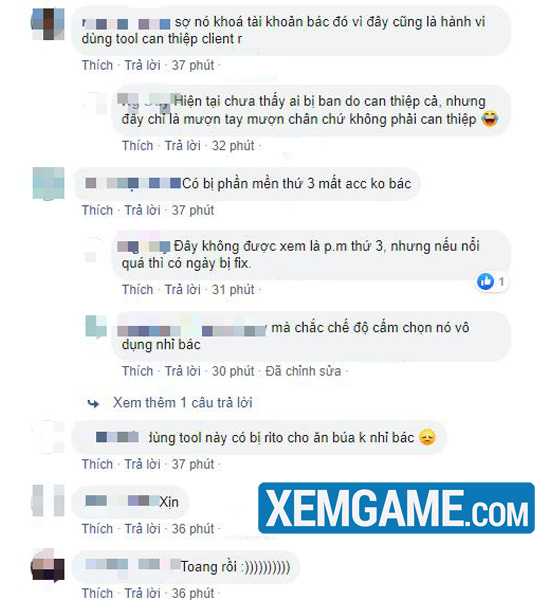
Task: Open the teal avatar on 'cấm chọn' reply
Action: 96,326
